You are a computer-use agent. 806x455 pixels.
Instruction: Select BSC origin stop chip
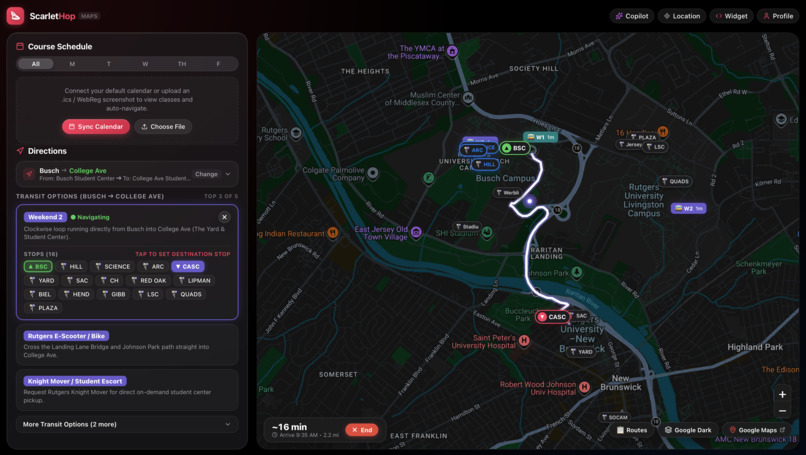(38, 266)
